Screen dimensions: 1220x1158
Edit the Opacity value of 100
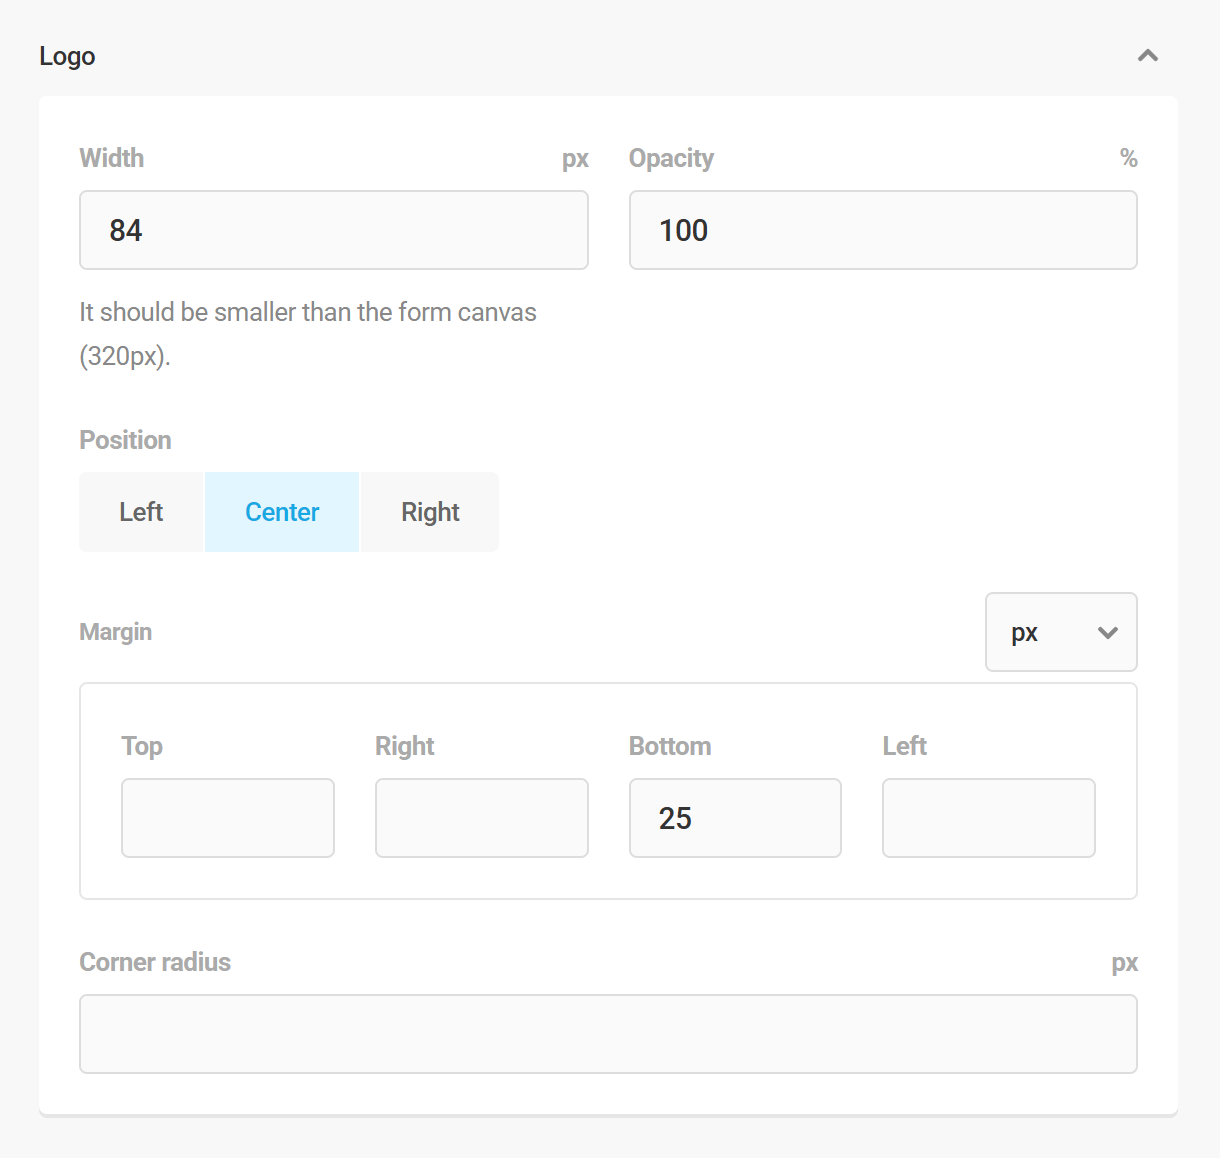(882, 230)
